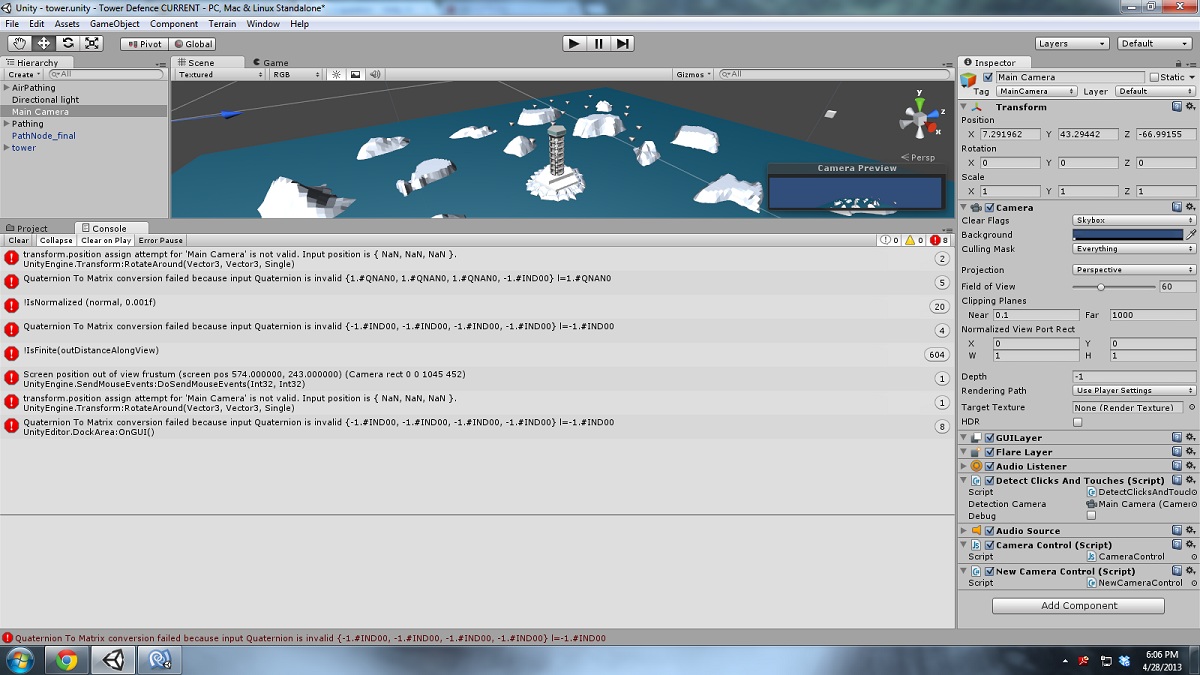Toggle Debug checkbox in Detect Clicks script
The width and height of the screenshot is (1200, 675).
1091,516
